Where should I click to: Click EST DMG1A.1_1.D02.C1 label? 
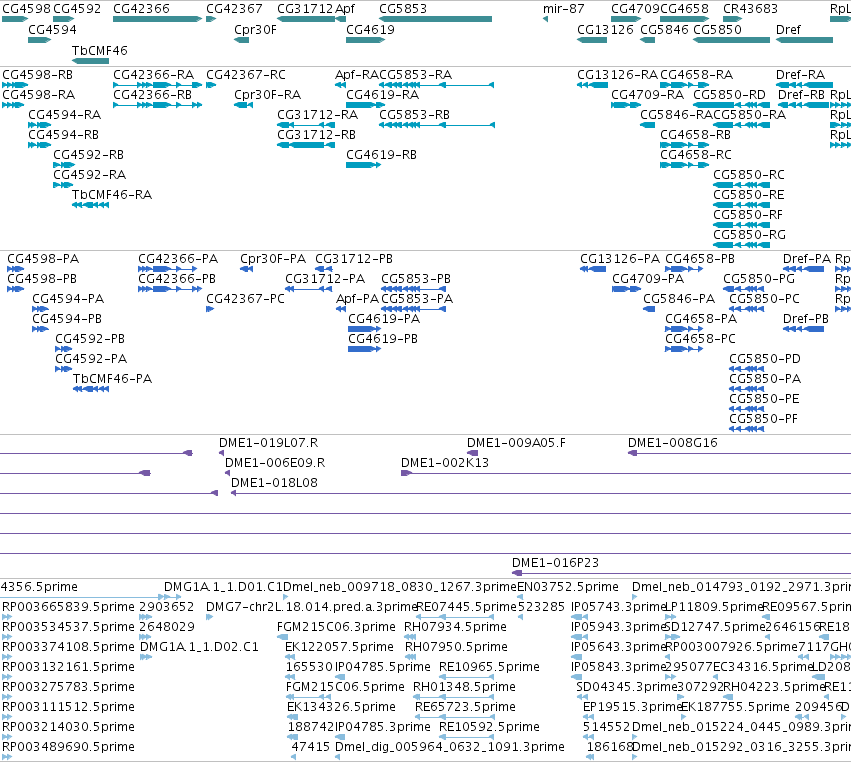coord(199,647)
